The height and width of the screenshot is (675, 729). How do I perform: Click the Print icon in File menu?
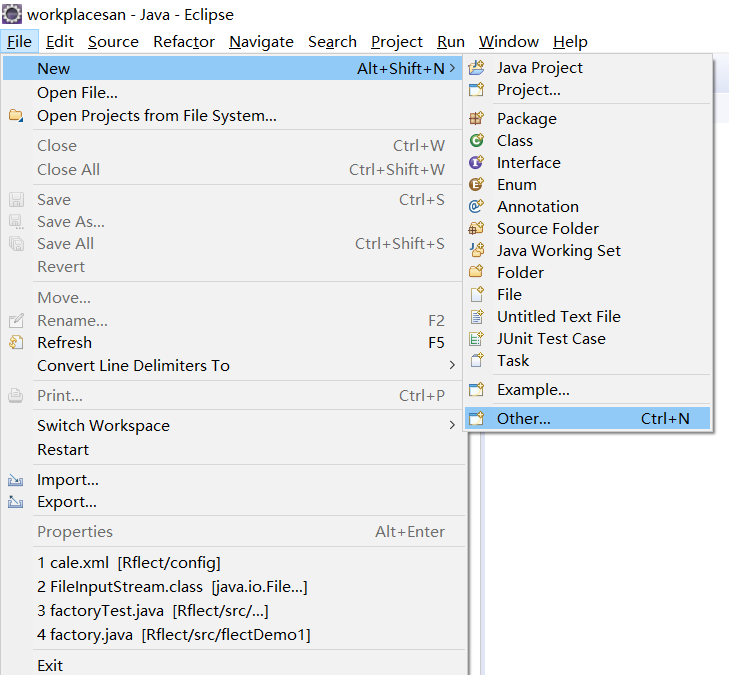(x=16, y=396)
